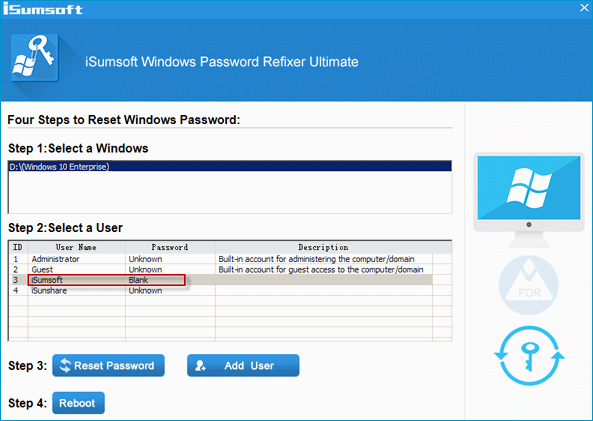Click the Blank password cell for iSumsoft
Viewport: 593px width, 421px height.
pos(170,280)
